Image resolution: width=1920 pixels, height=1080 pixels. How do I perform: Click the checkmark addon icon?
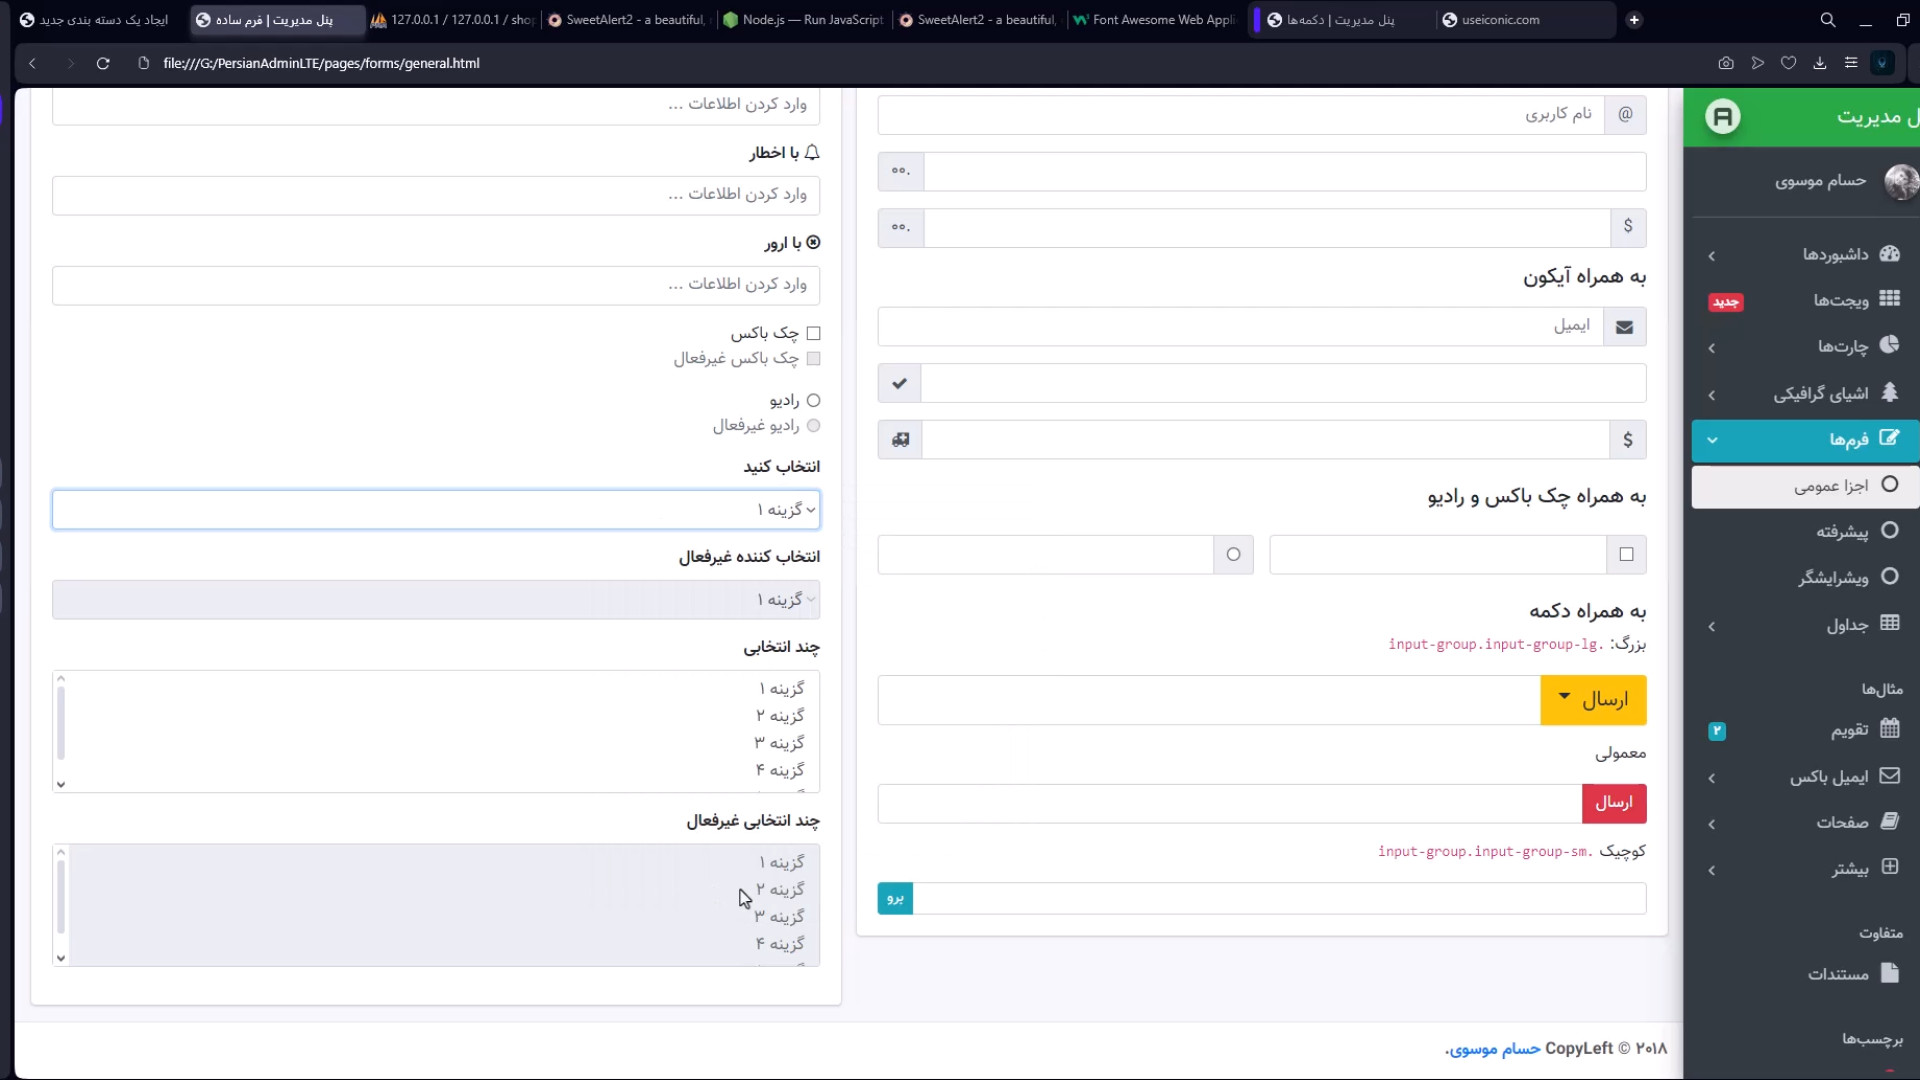[899, 383]
